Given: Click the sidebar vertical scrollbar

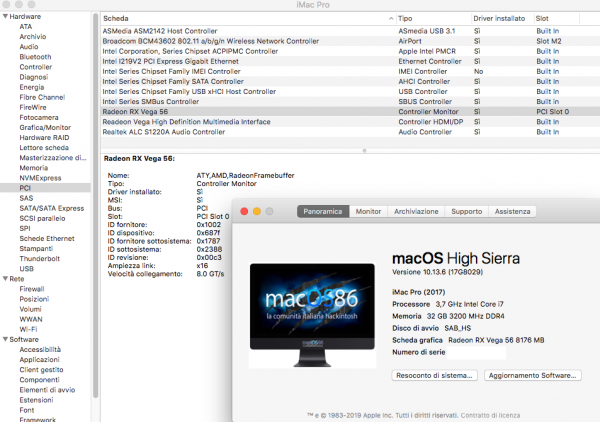Looking at the screenshot, I should click(95, 206).
